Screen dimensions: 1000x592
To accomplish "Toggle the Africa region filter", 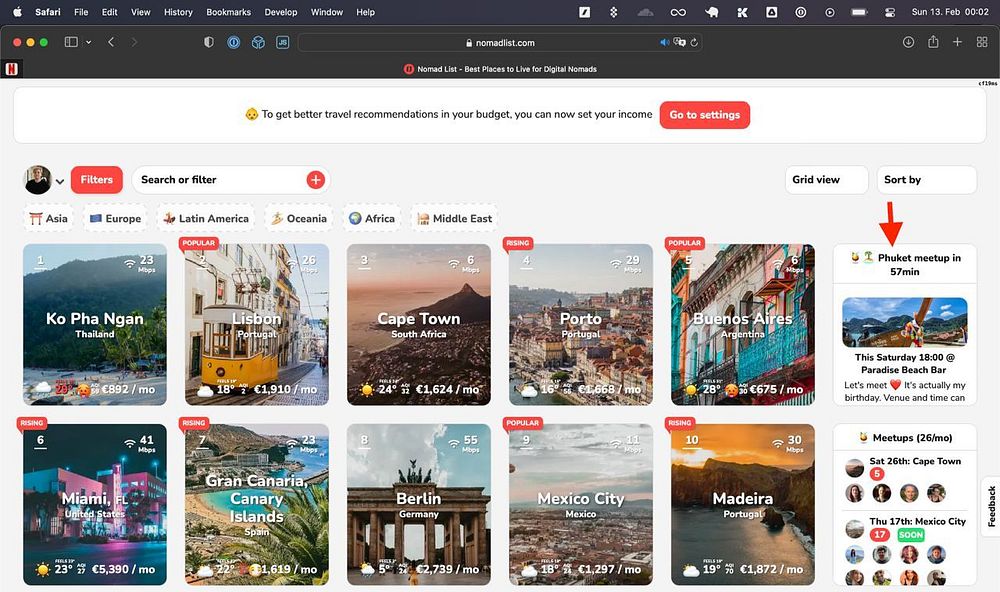I will click(372, 218).
